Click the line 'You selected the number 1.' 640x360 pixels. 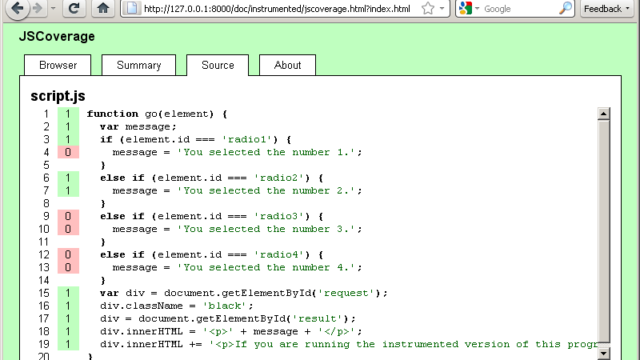click(237, 152)
